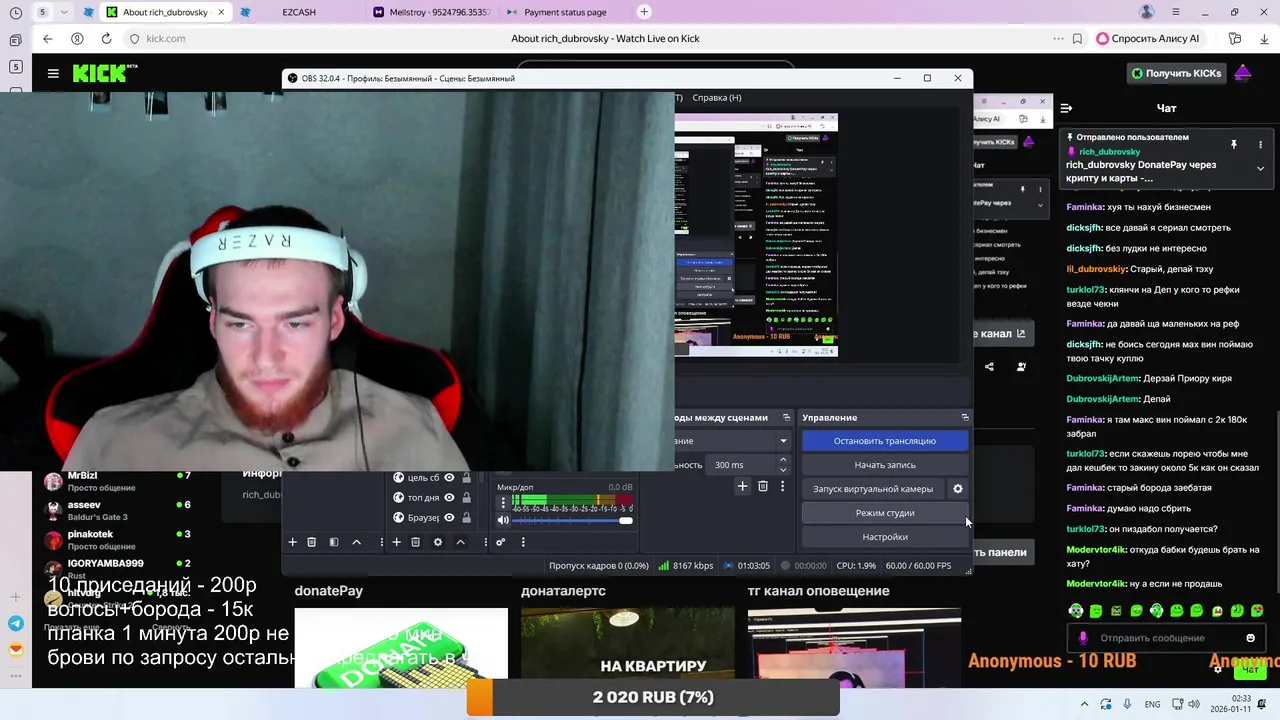Switch to Payment status page tab

click(x=565, y=12)
